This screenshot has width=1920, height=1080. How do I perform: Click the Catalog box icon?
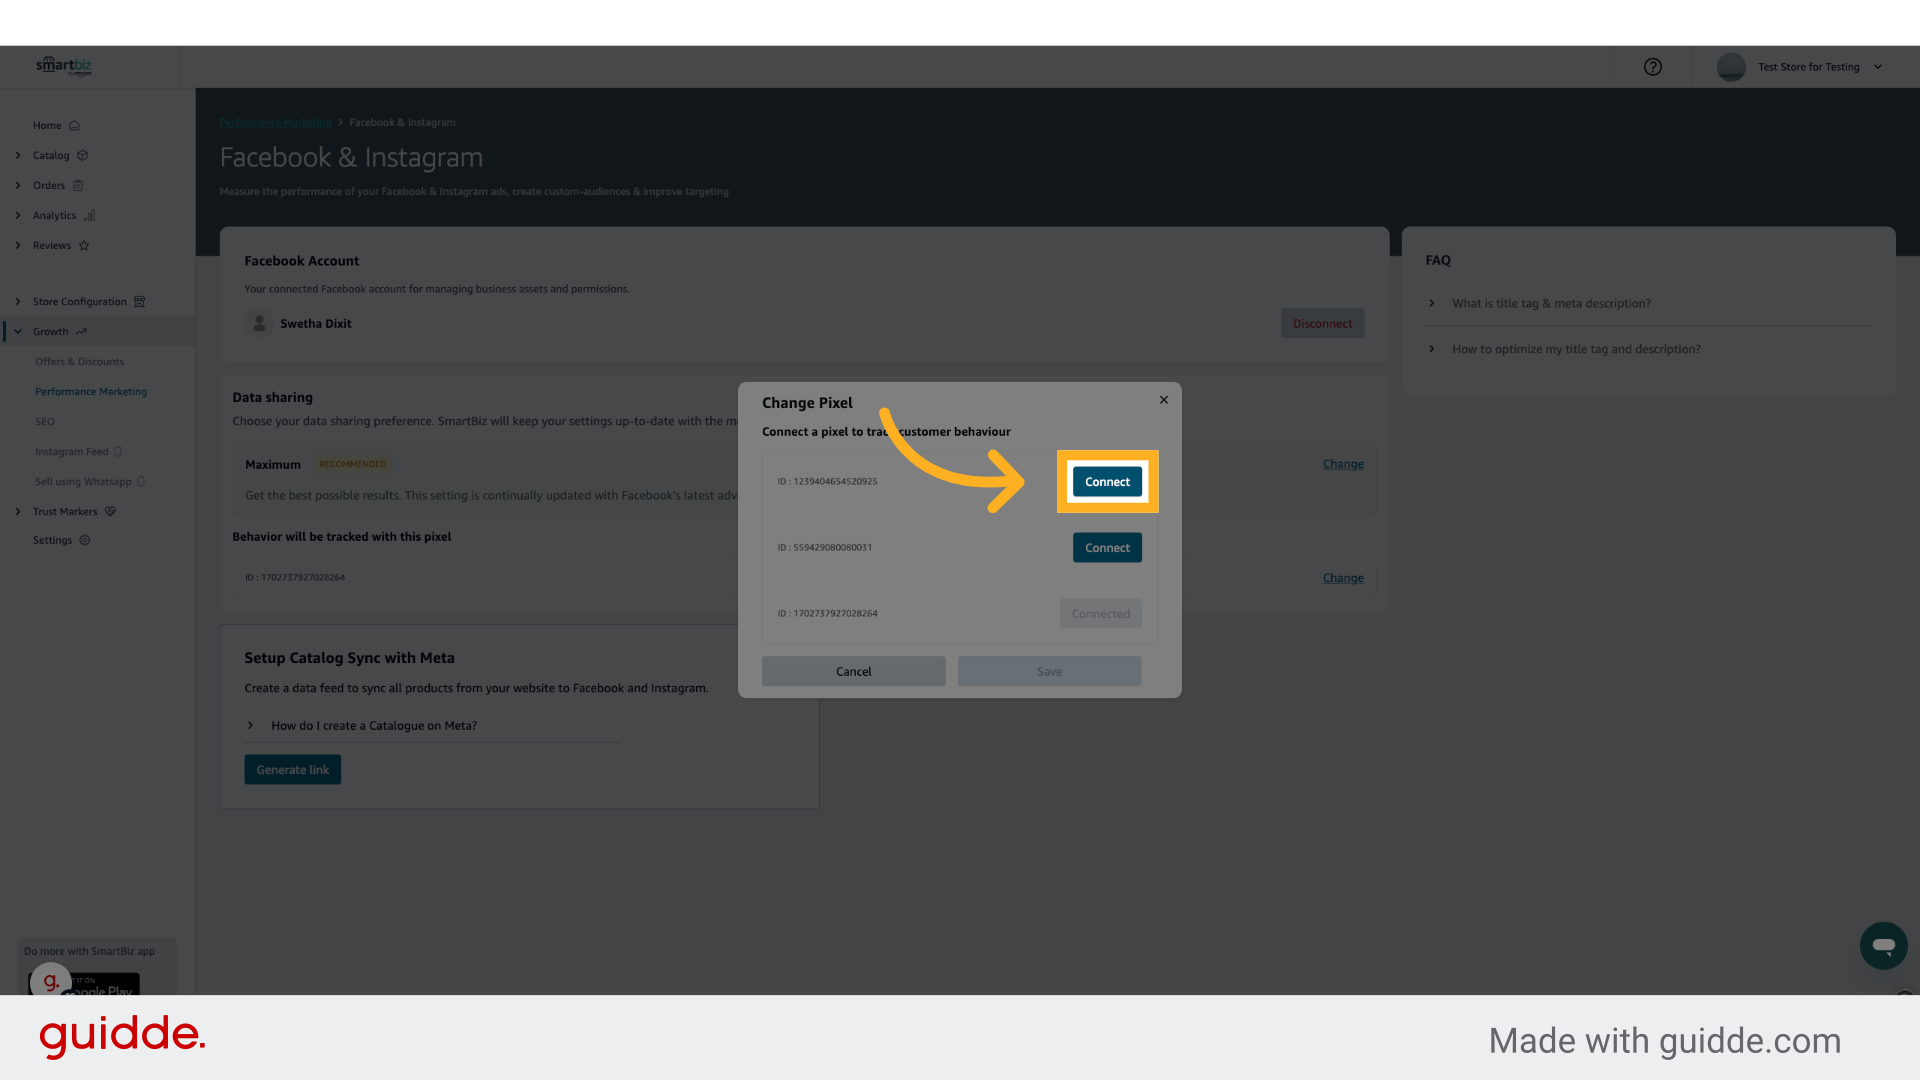tap(83, 156)
